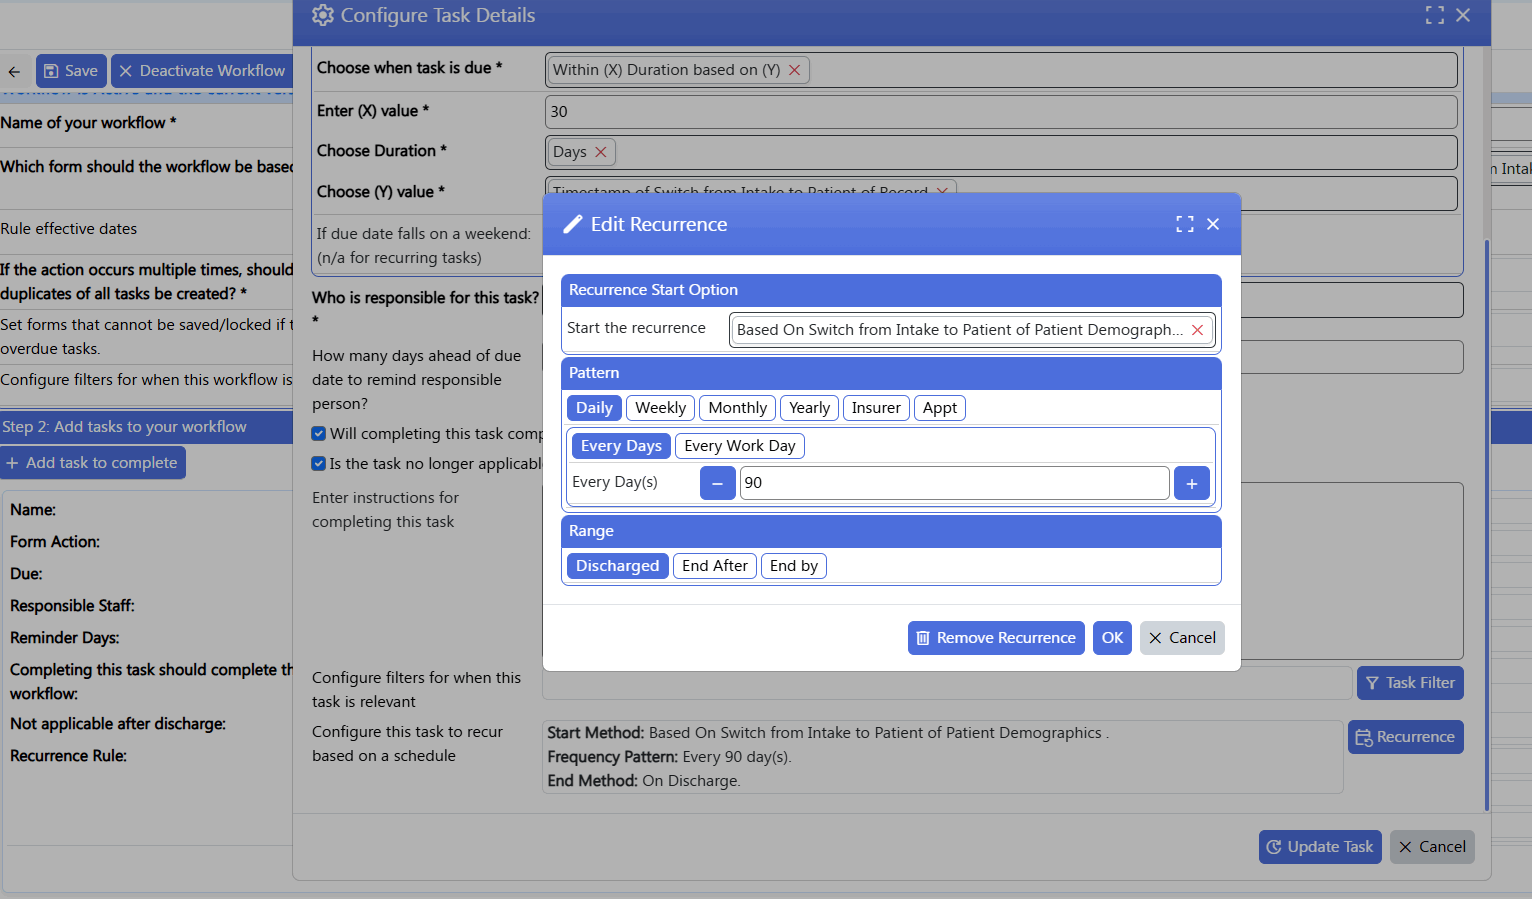This screenshot has height=899, width=1532.
Task: Increase the Every Day(s) value with plus
Action: point(1191,482)
